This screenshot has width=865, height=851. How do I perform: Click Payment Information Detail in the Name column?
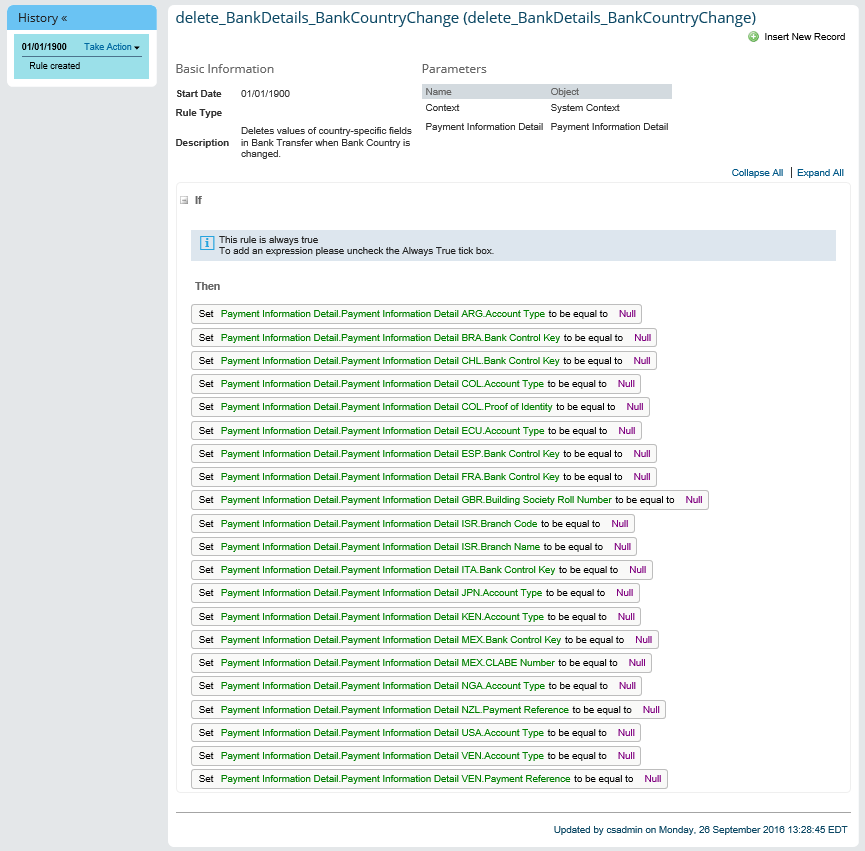pos(484,127)
